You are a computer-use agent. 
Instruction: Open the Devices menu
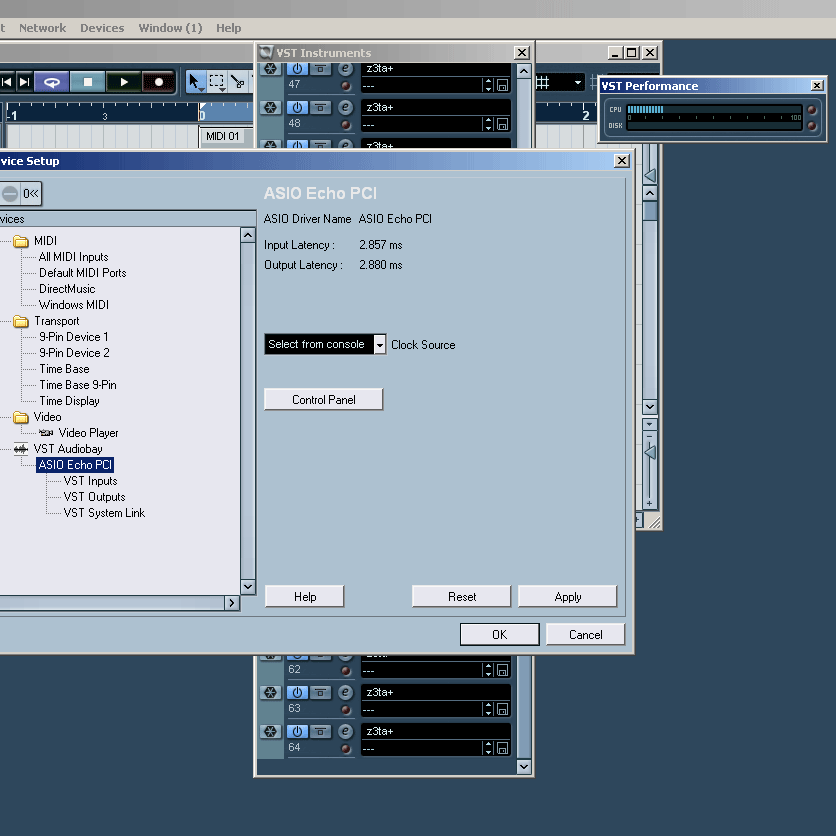102,28
